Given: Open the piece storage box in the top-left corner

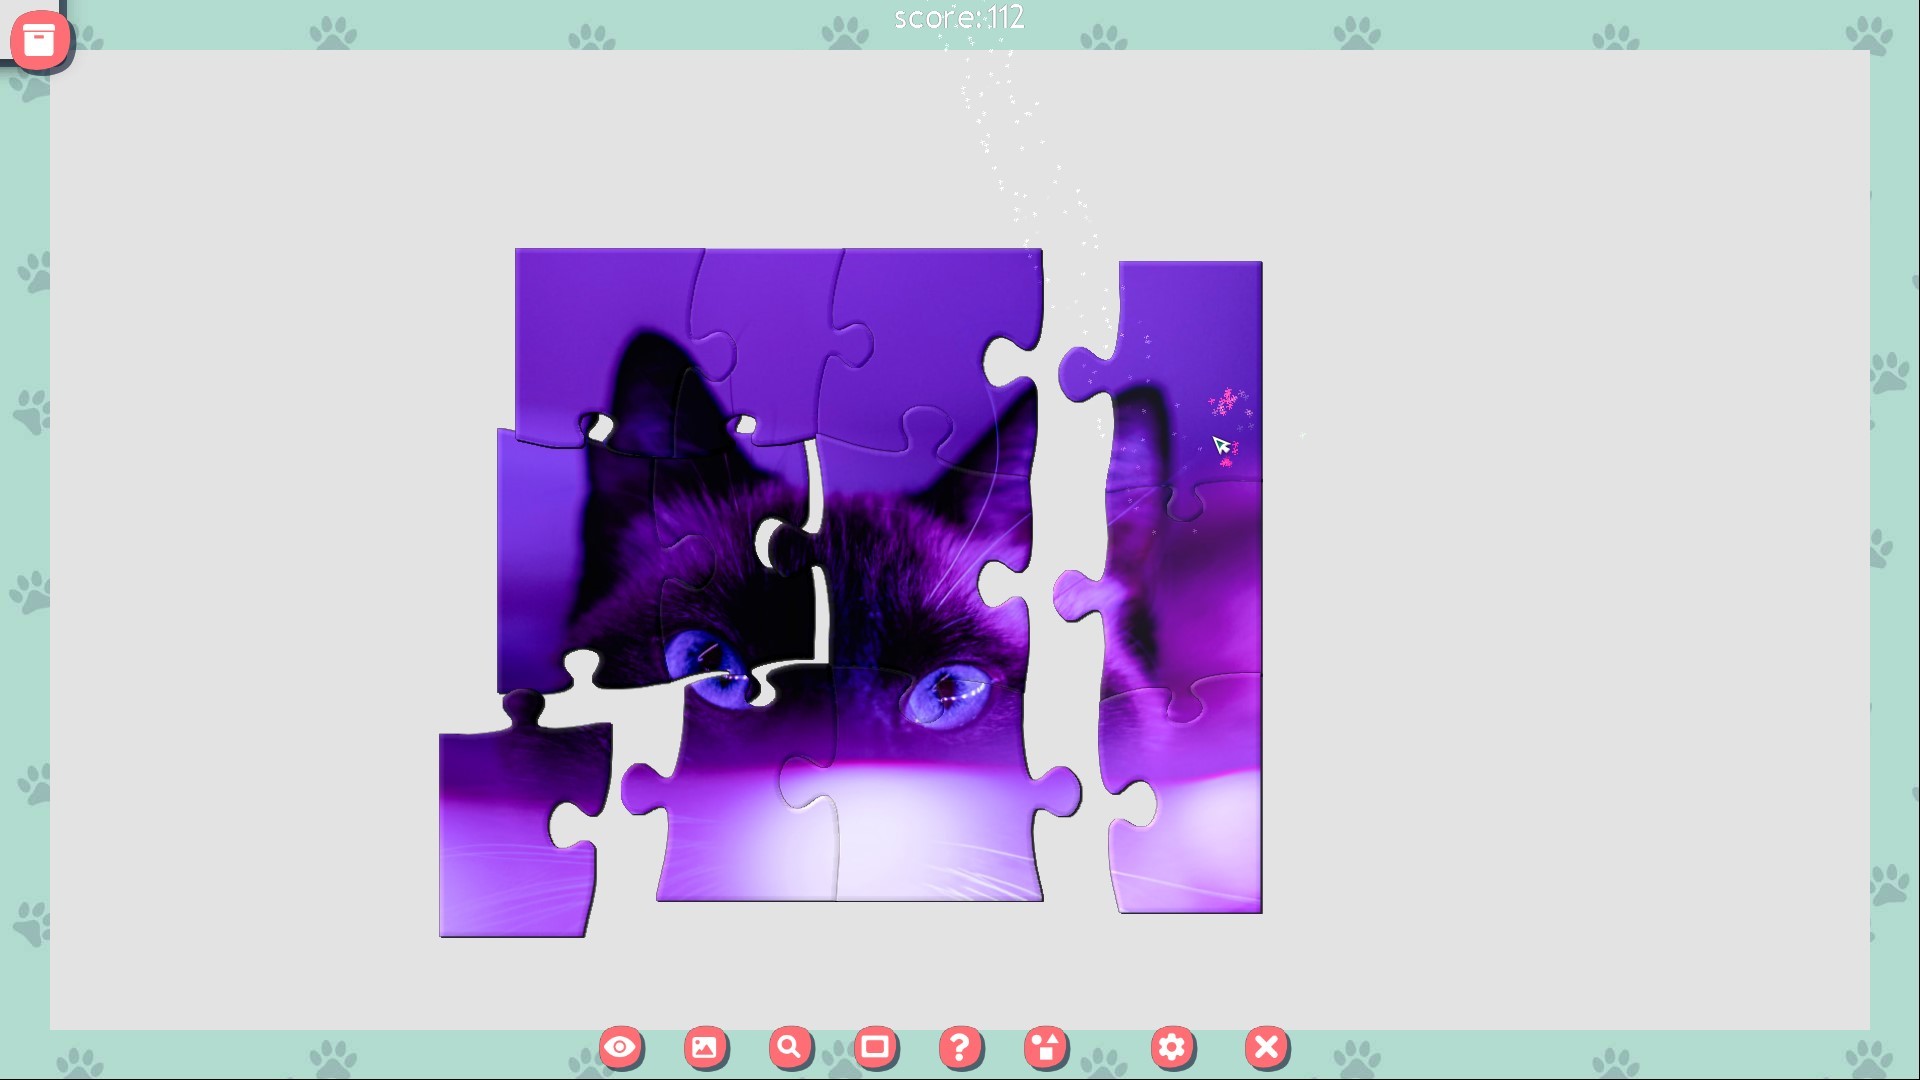Looking at the screenshot, I should pos(39,40).
